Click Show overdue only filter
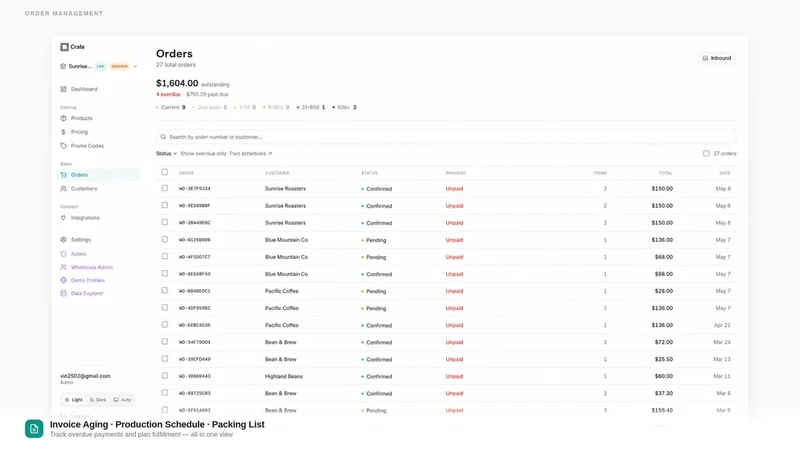 (204, 154)
